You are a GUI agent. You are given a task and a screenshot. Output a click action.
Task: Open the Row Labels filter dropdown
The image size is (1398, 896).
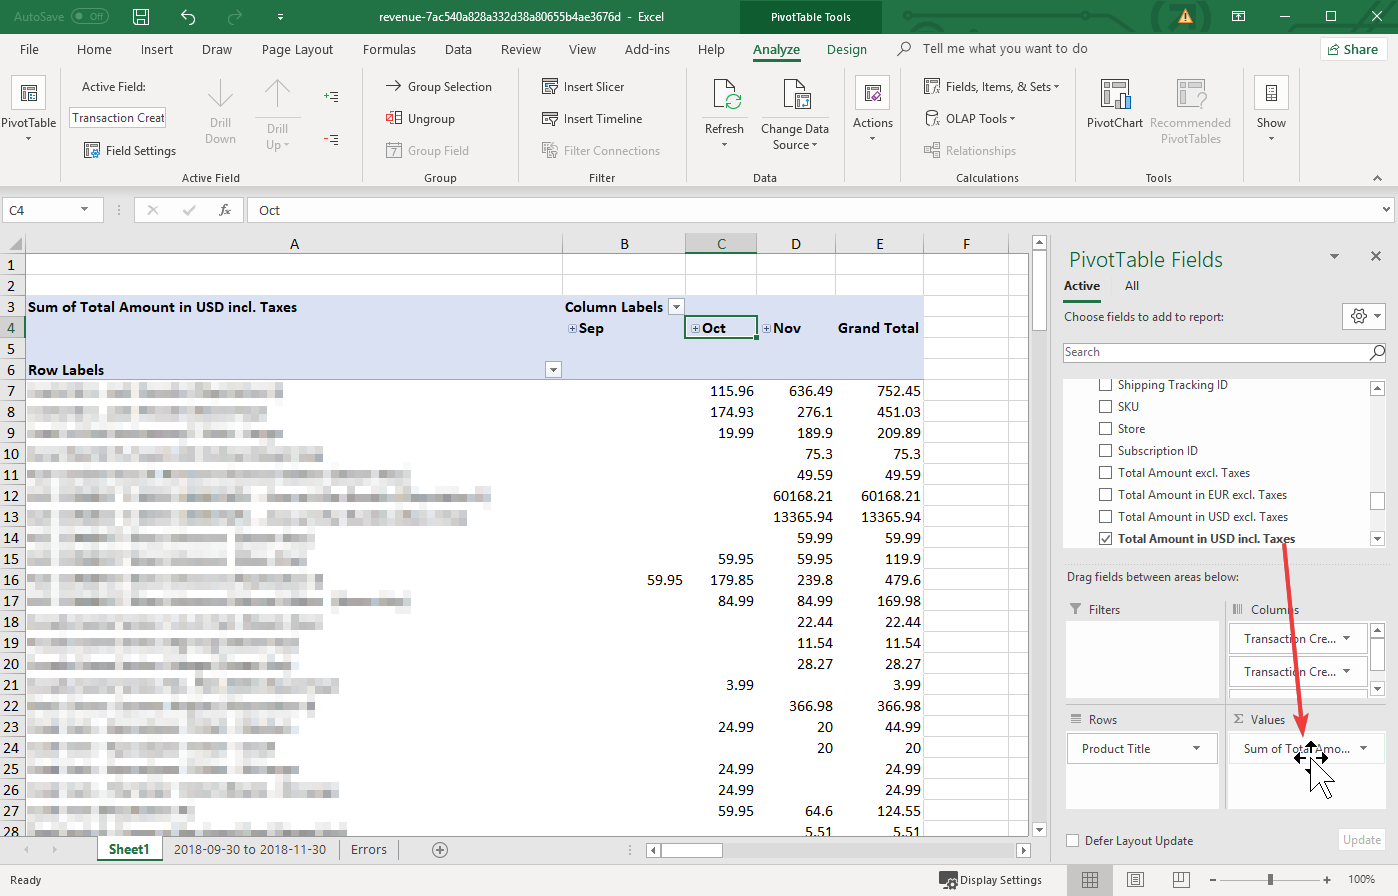553,370
